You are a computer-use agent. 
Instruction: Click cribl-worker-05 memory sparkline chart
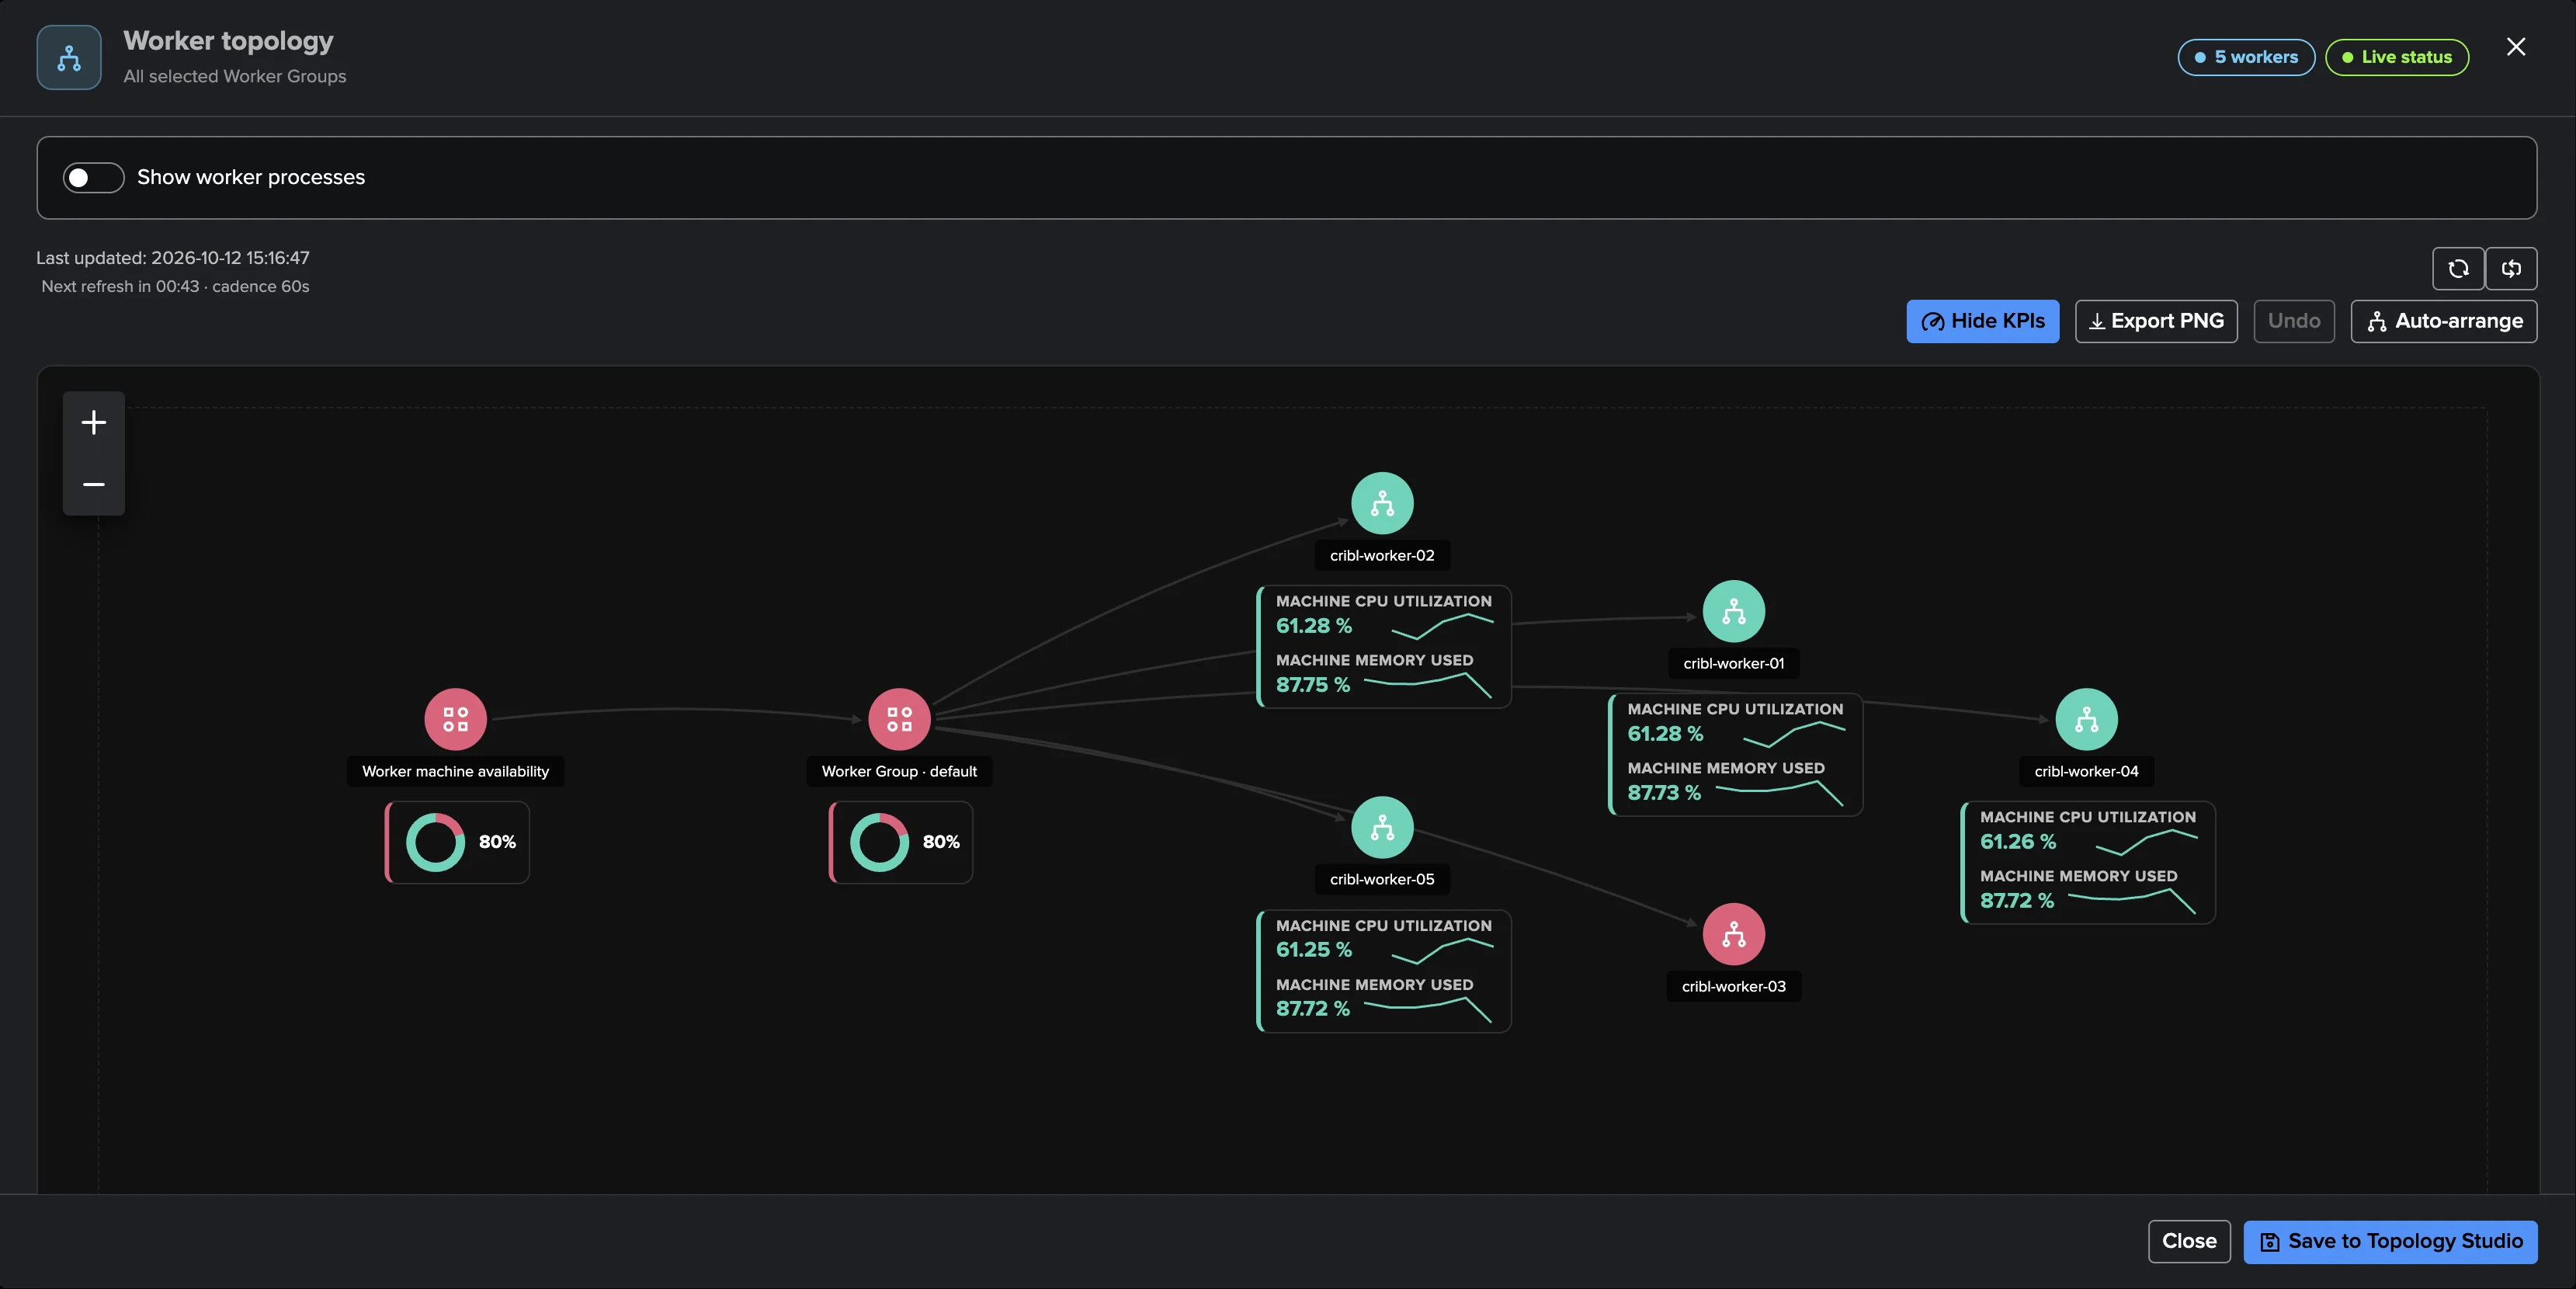click(x=1428, y=1009)
